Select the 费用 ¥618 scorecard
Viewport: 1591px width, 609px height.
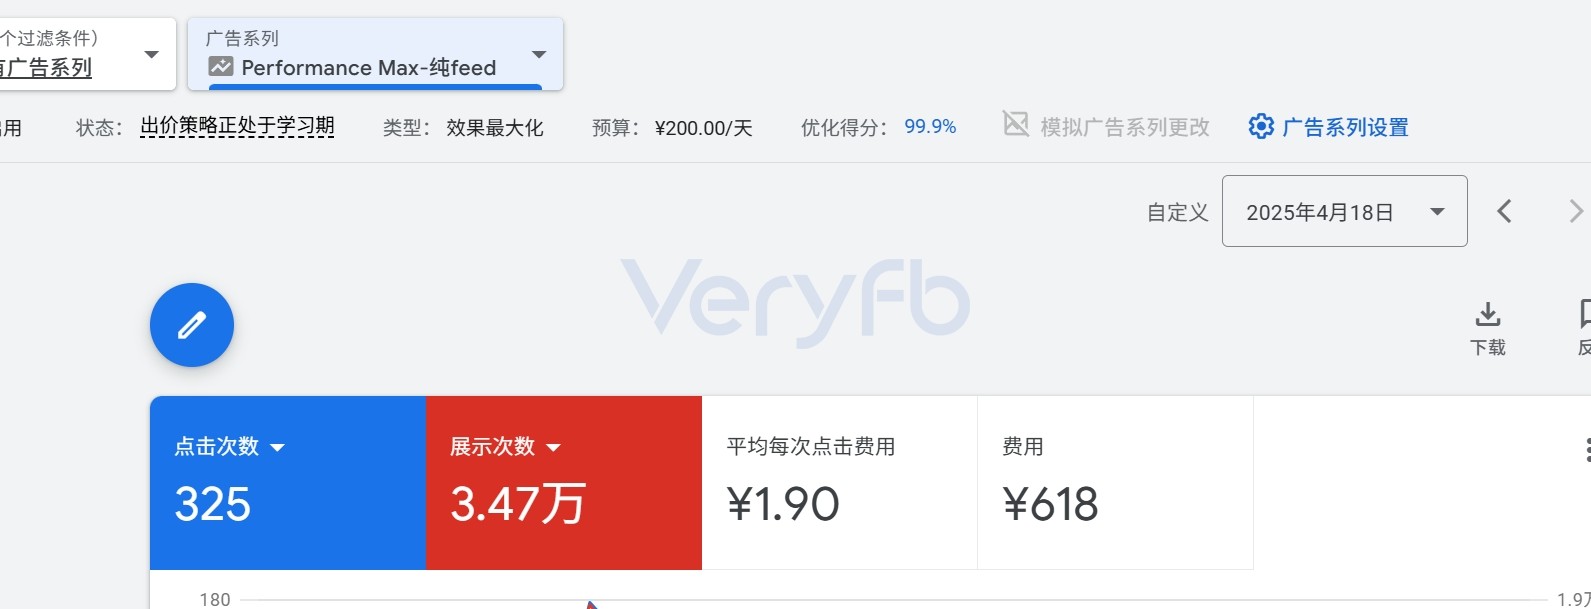[x=1115, y=483]
